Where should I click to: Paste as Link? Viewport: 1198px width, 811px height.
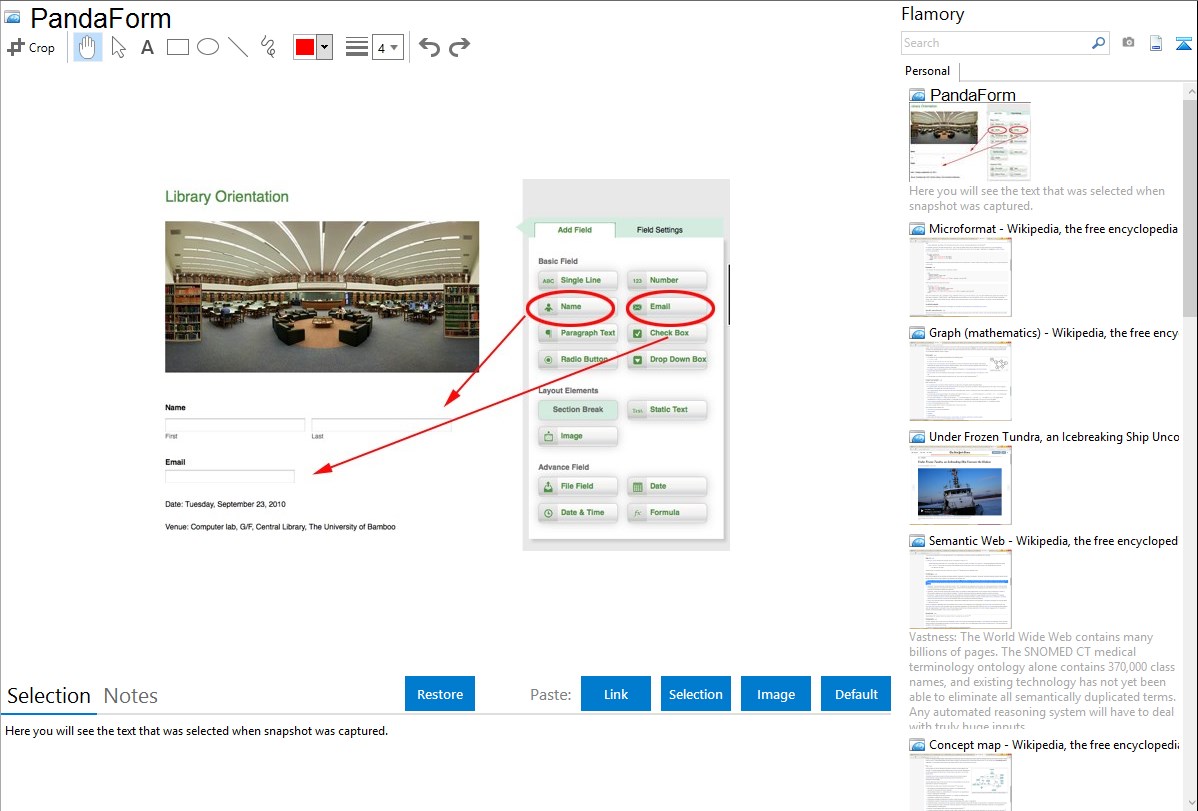click(616, 694)
